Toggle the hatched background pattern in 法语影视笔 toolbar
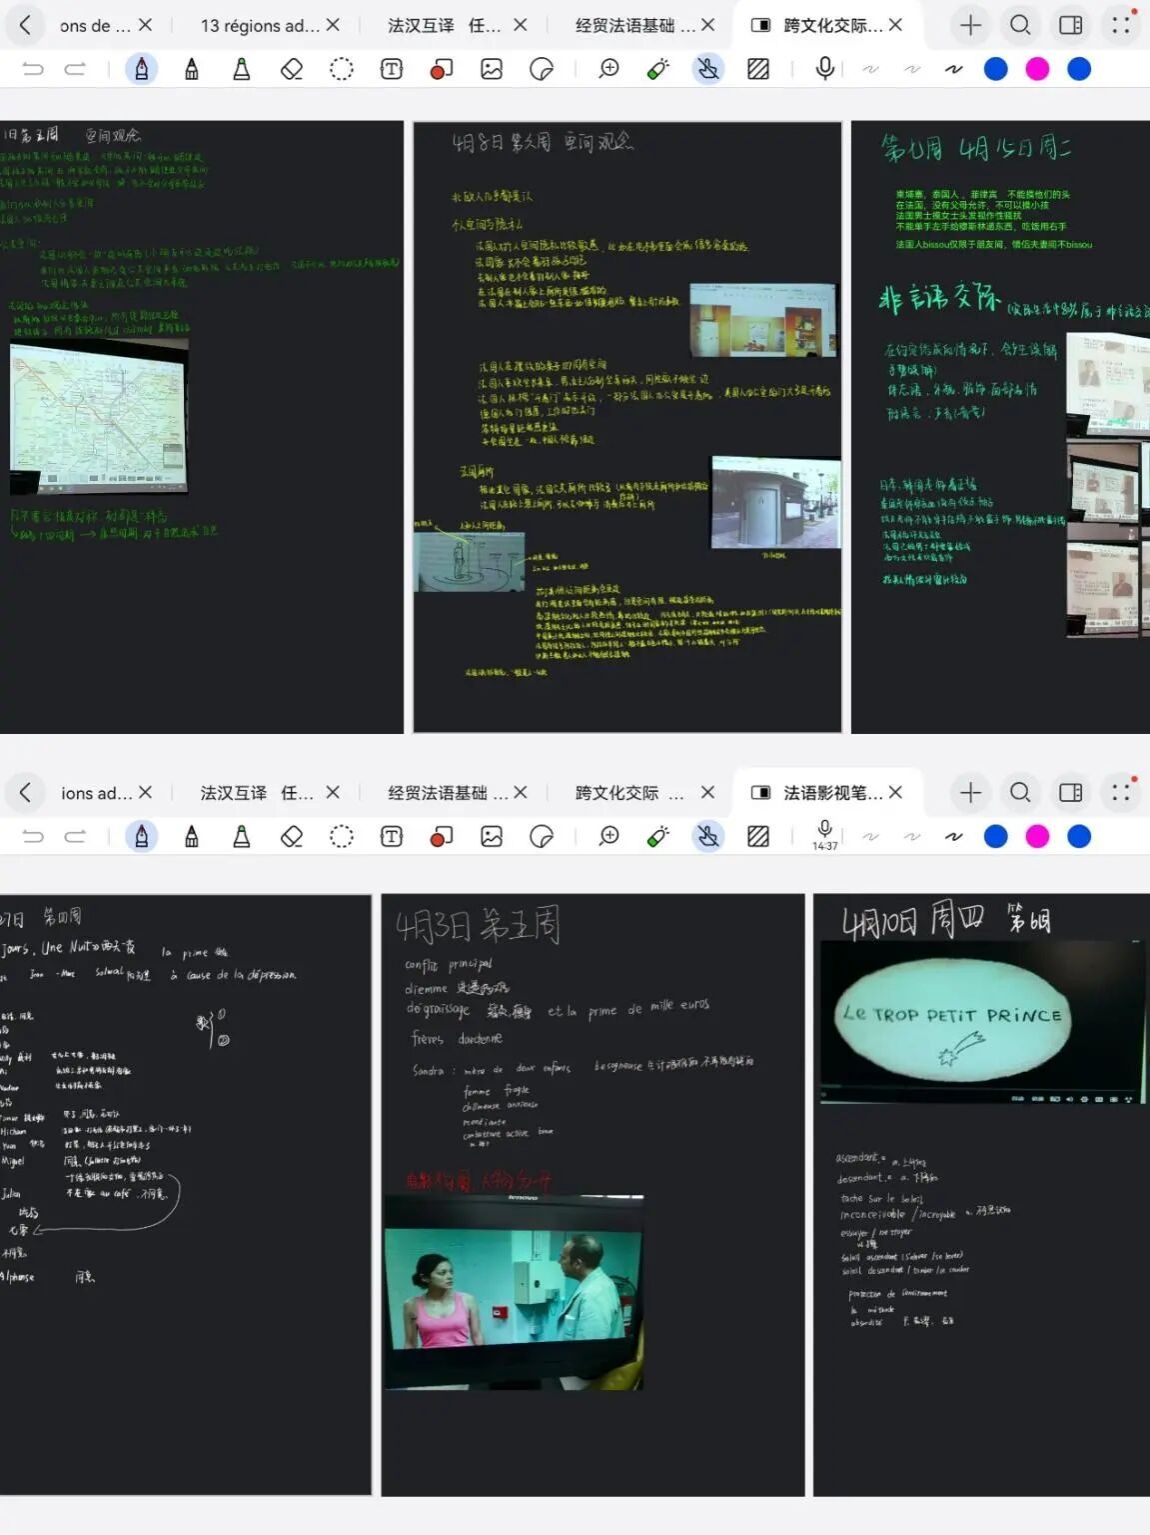This screenshot has width=1150, height=1535. pyautogui.click(x=758, y=837)
